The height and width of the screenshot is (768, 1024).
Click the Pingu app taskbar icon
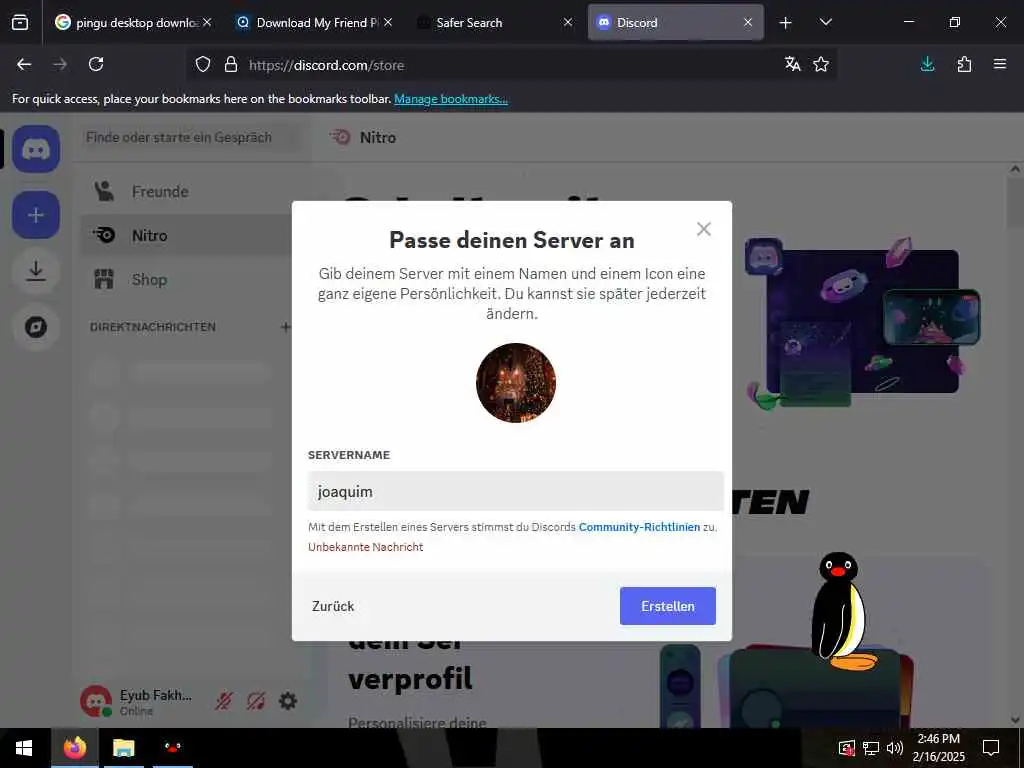[172, 748]
